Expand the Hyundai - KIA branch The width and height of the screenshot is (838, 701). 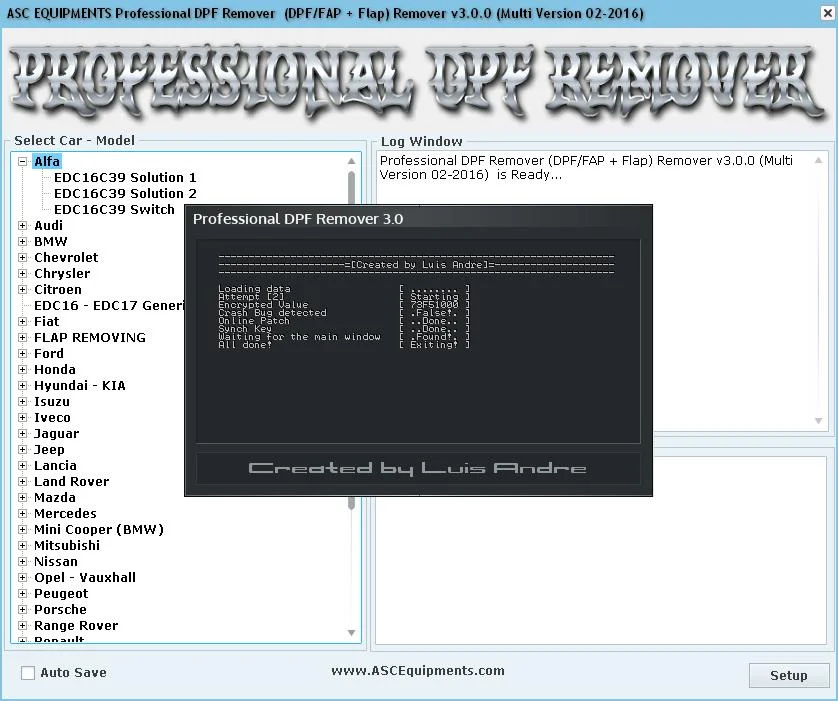pos(23,385)
